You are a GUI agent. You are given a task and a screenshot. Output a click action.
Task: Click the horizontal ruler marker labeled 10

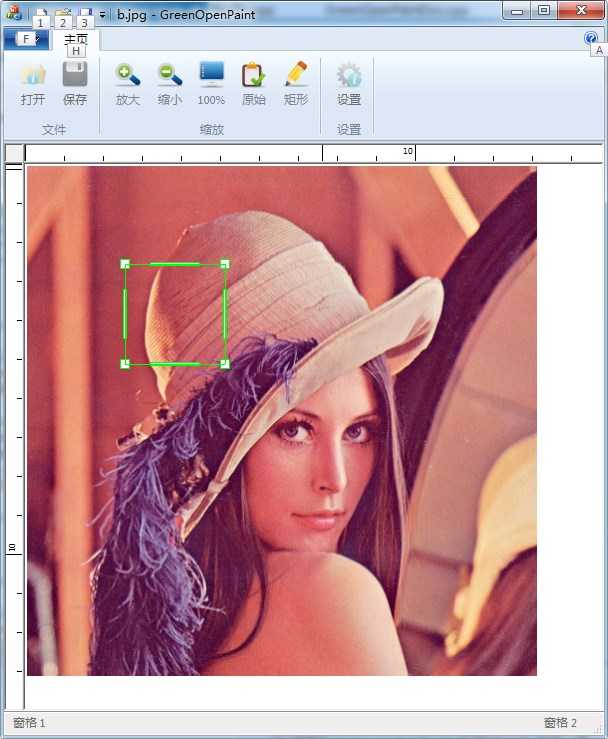coord(408,151)
